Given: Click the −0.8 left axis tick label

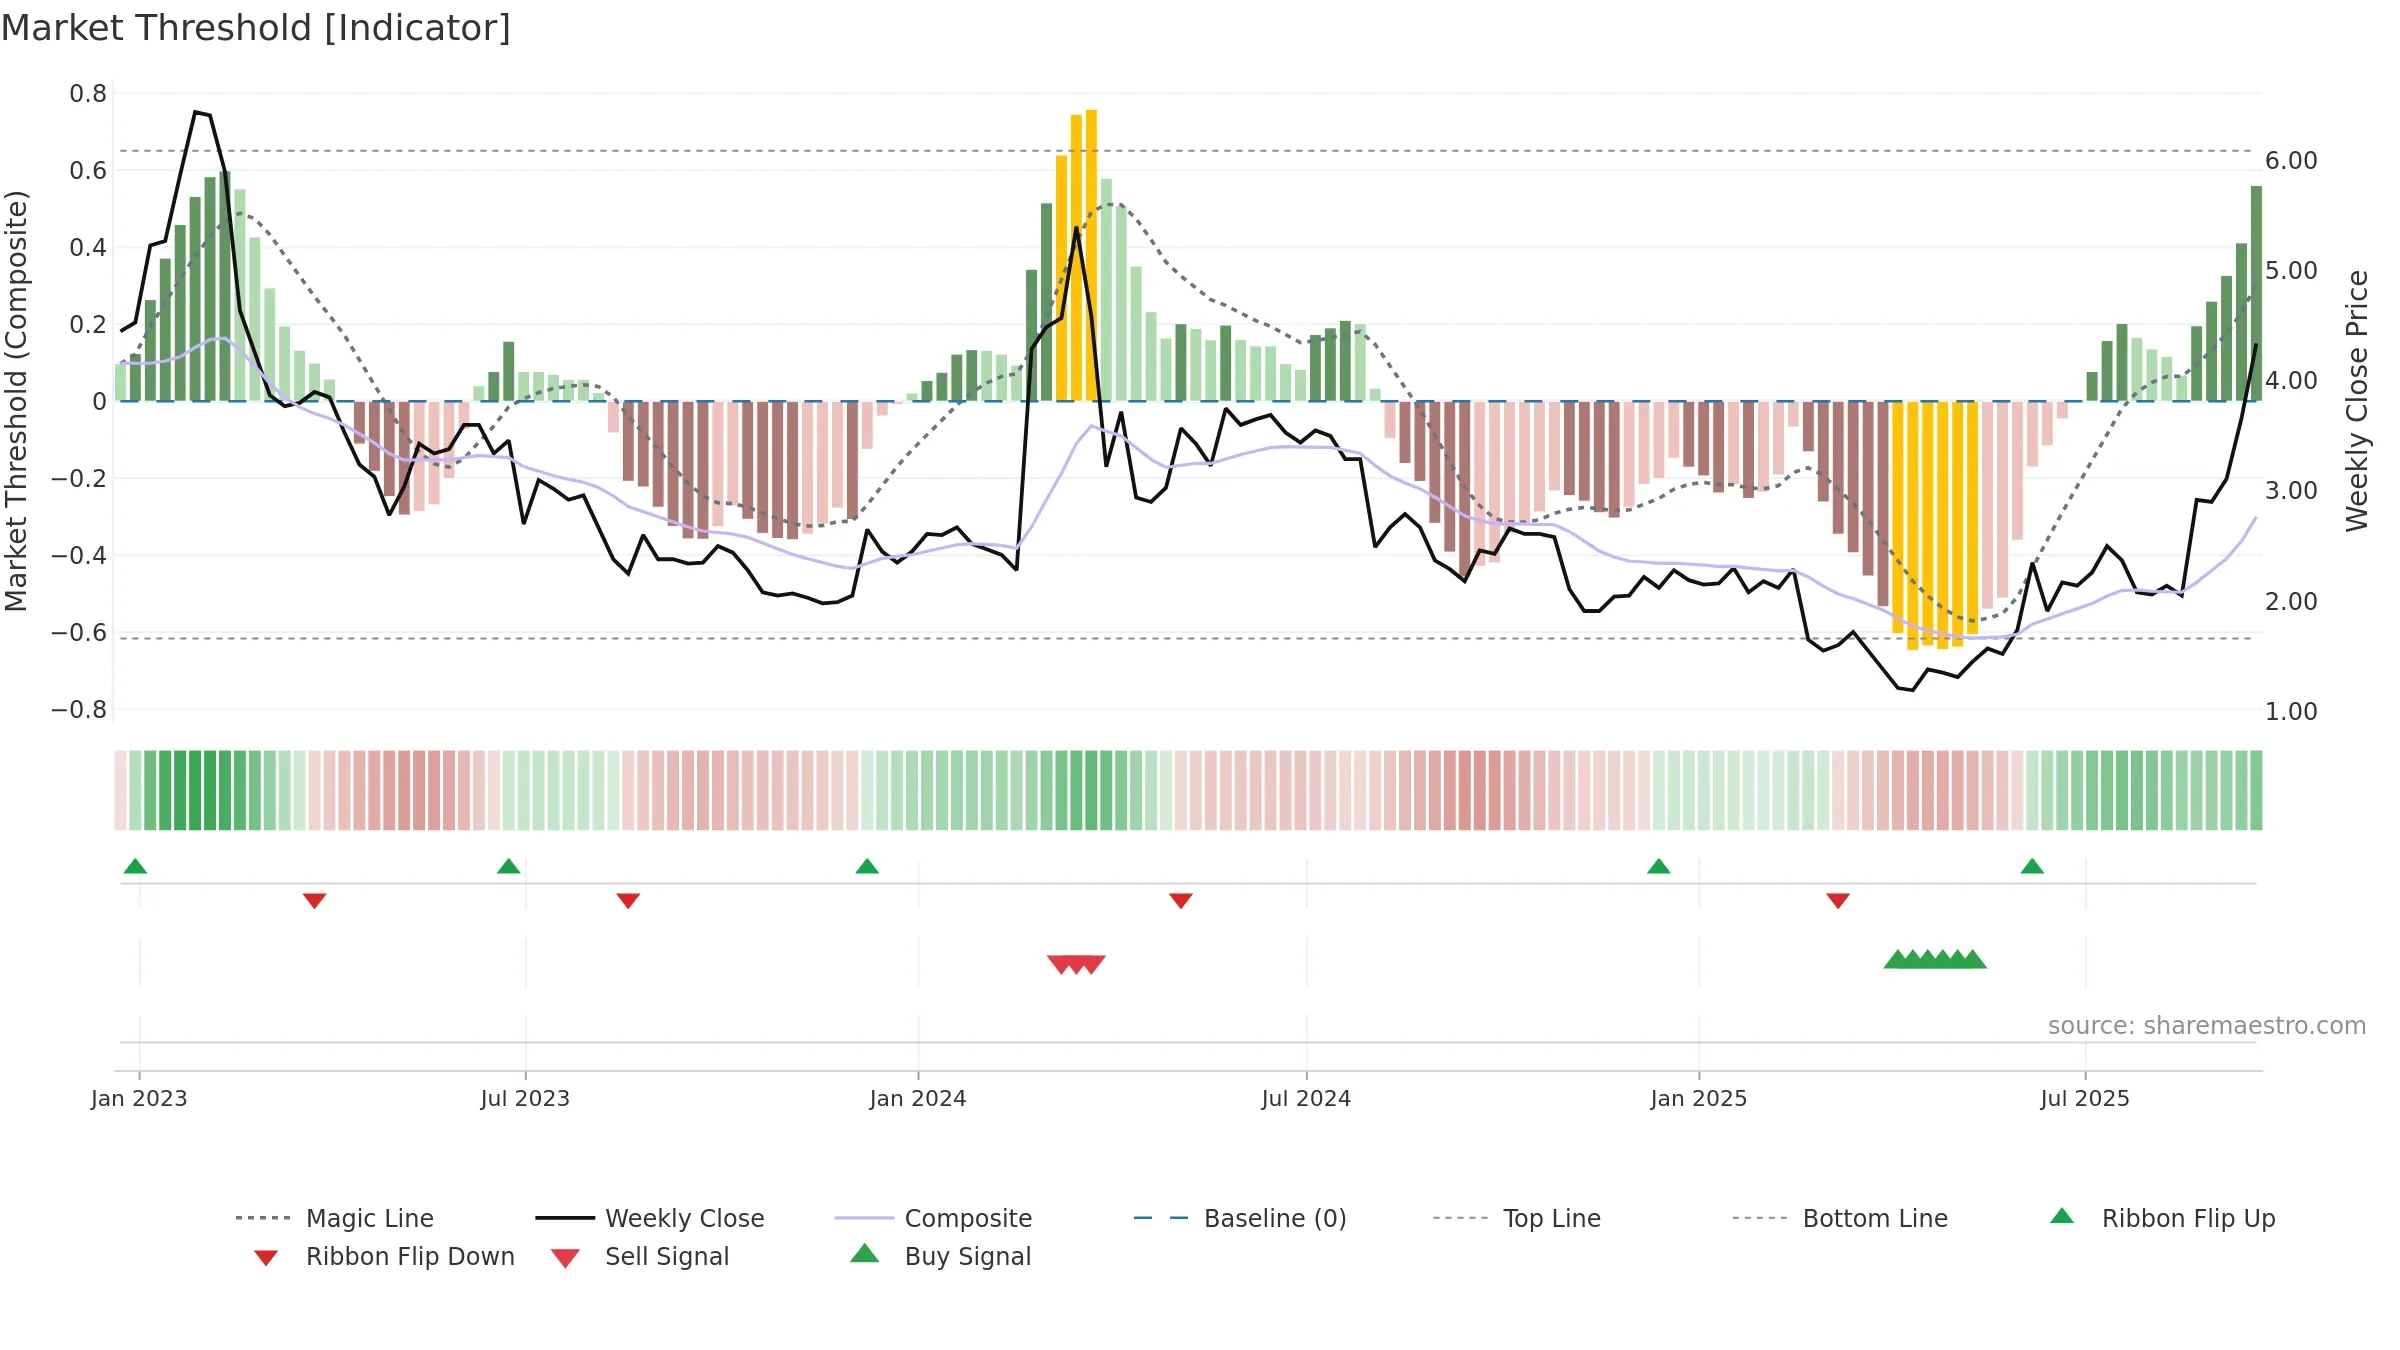Looking at the screenshot, I should (x=79, y=710).
